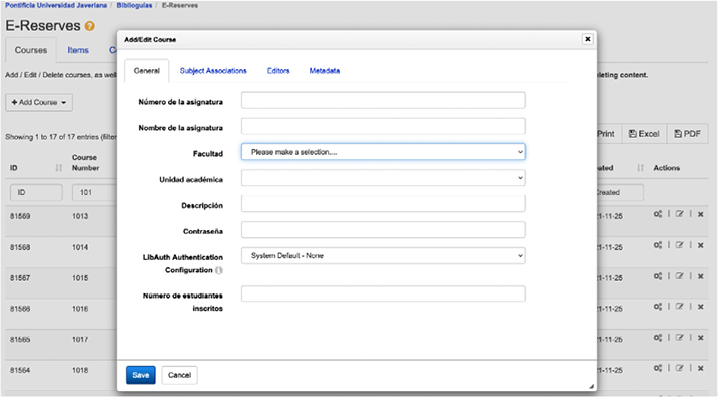Viewport: 719px width, 399px height.
Task: Select course number cell 1016
Action: (x=80, y=309)
